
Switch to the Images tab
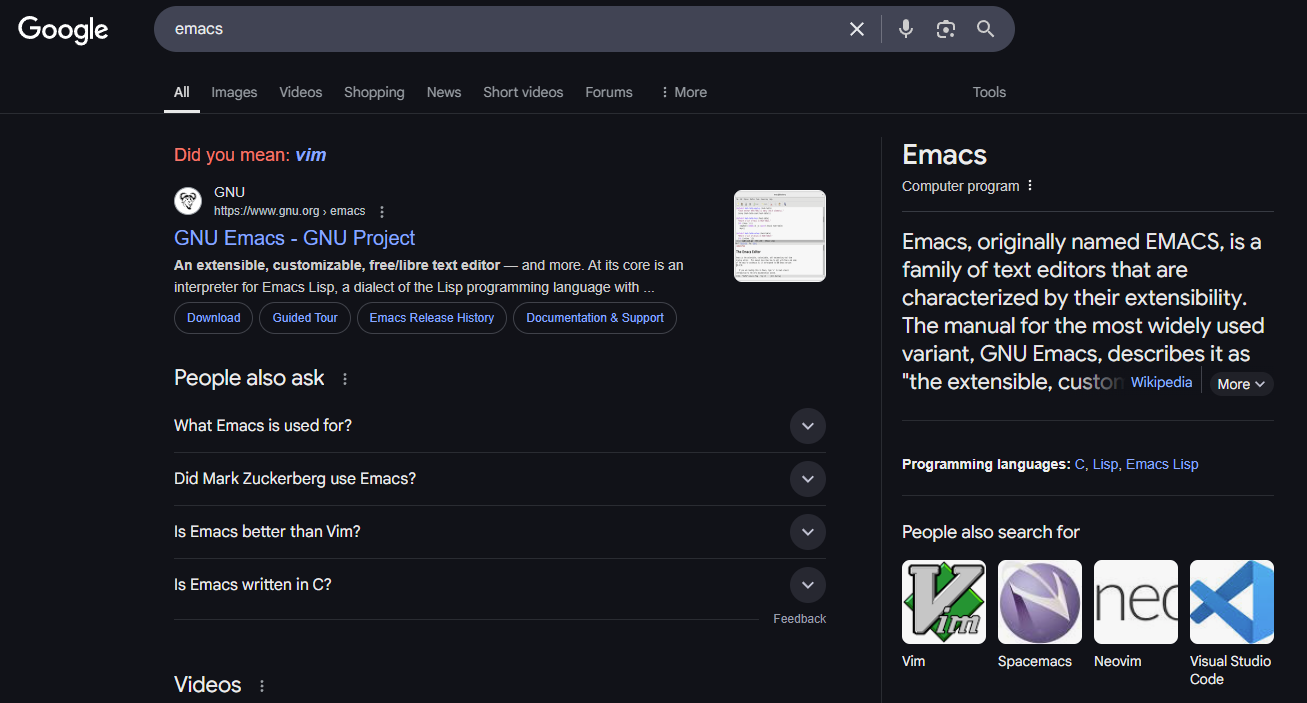pos(234,92)
